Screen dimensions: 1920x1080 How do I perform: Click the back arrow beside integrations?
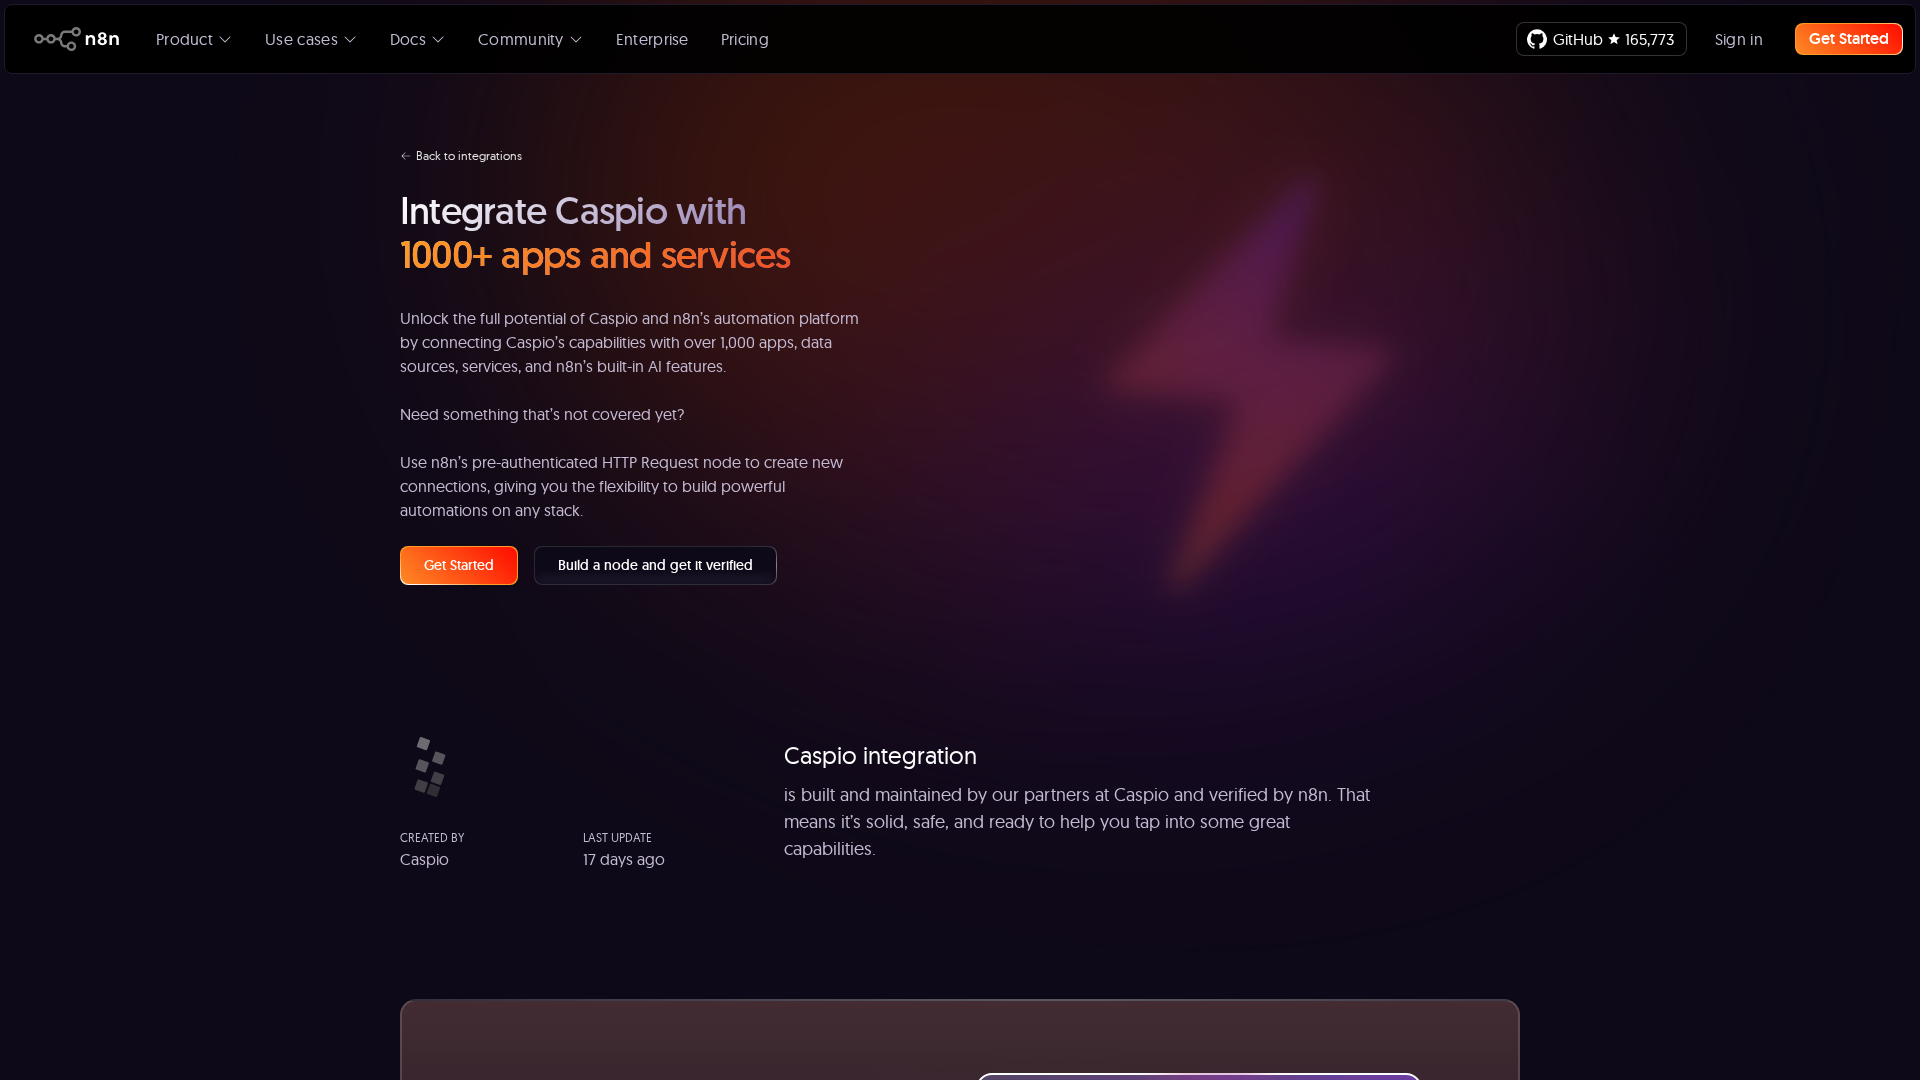(405, 156)
